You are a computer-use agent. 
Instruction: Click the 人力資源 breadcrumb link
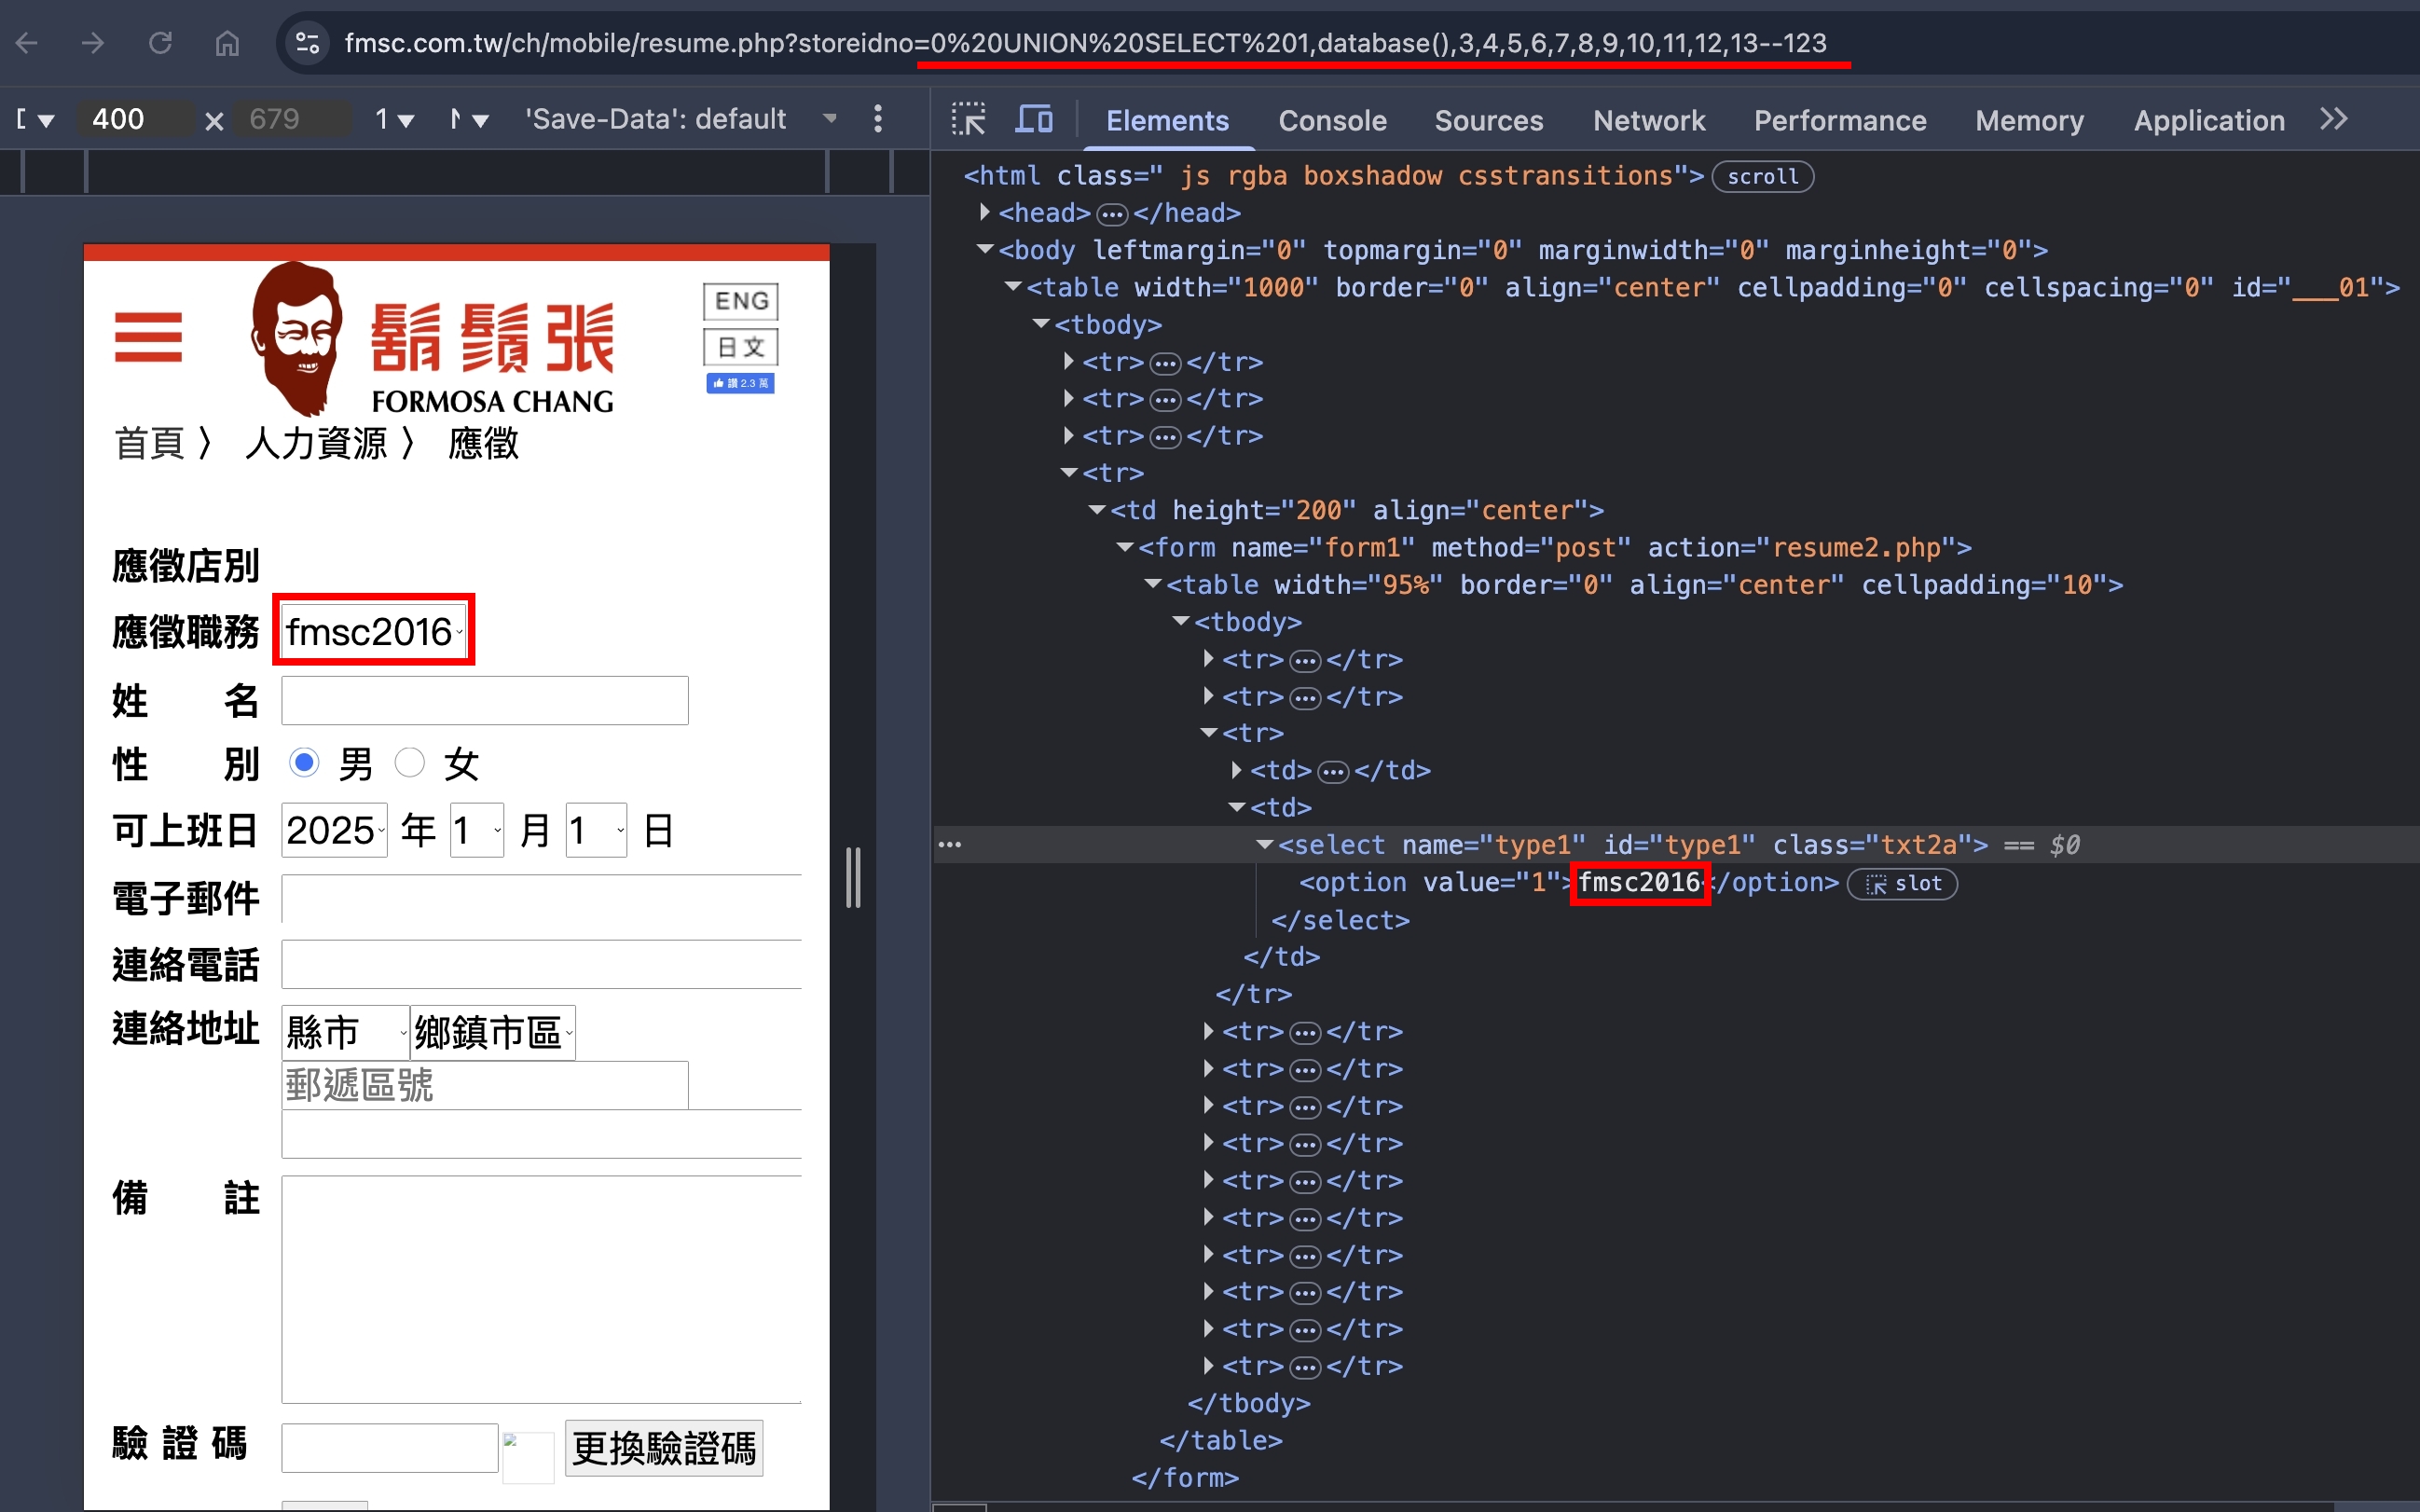pos(316,443)
